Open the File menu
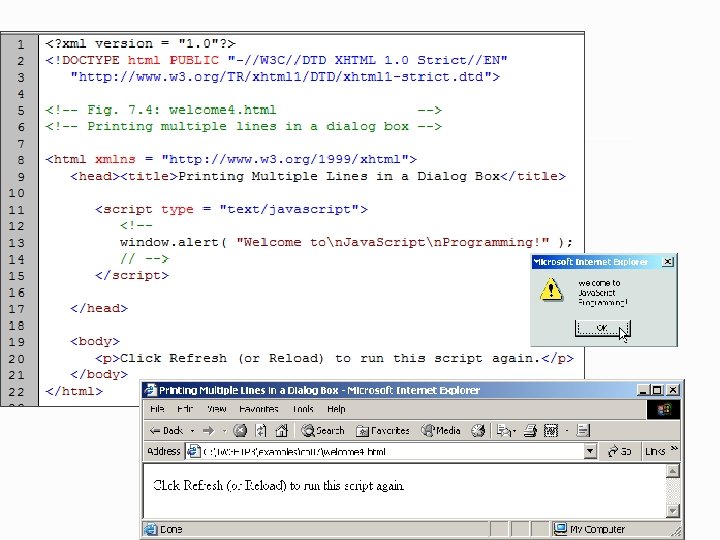Screen dimensions: 720x540 click(157, 409)
